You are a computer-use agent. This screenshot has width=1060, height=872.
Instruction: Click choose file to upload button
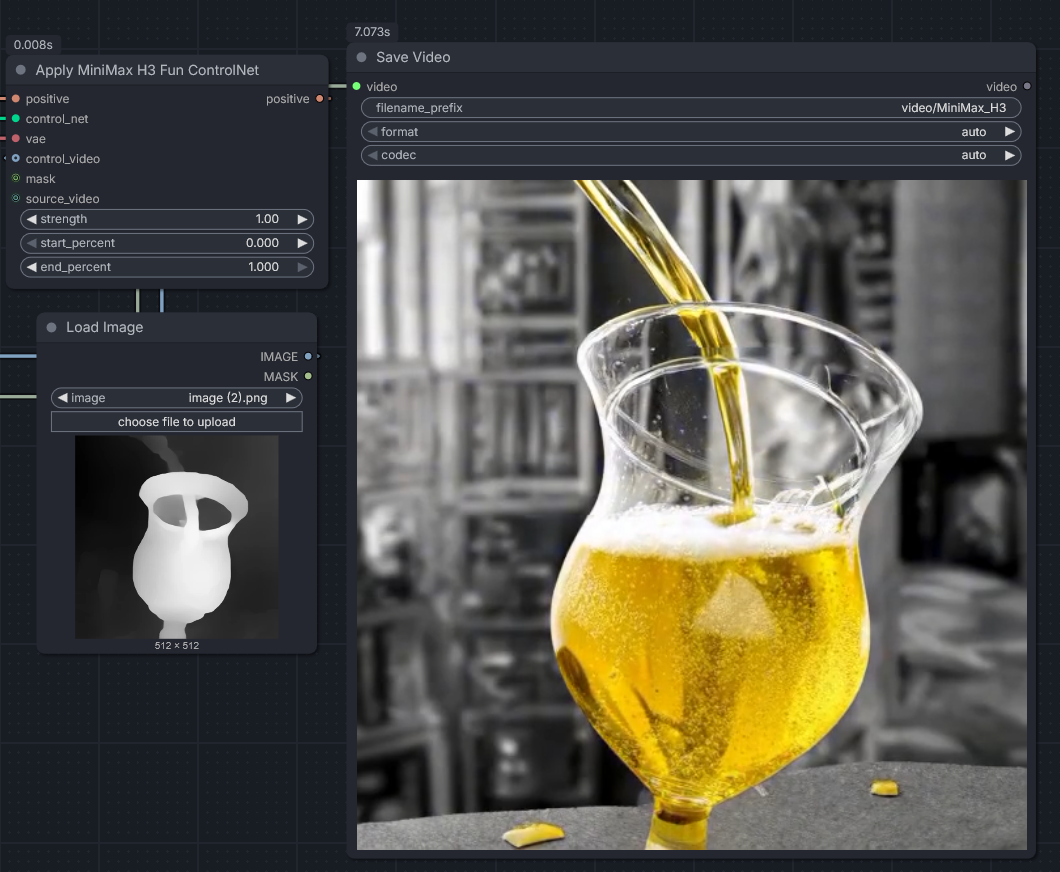(176, 422)
